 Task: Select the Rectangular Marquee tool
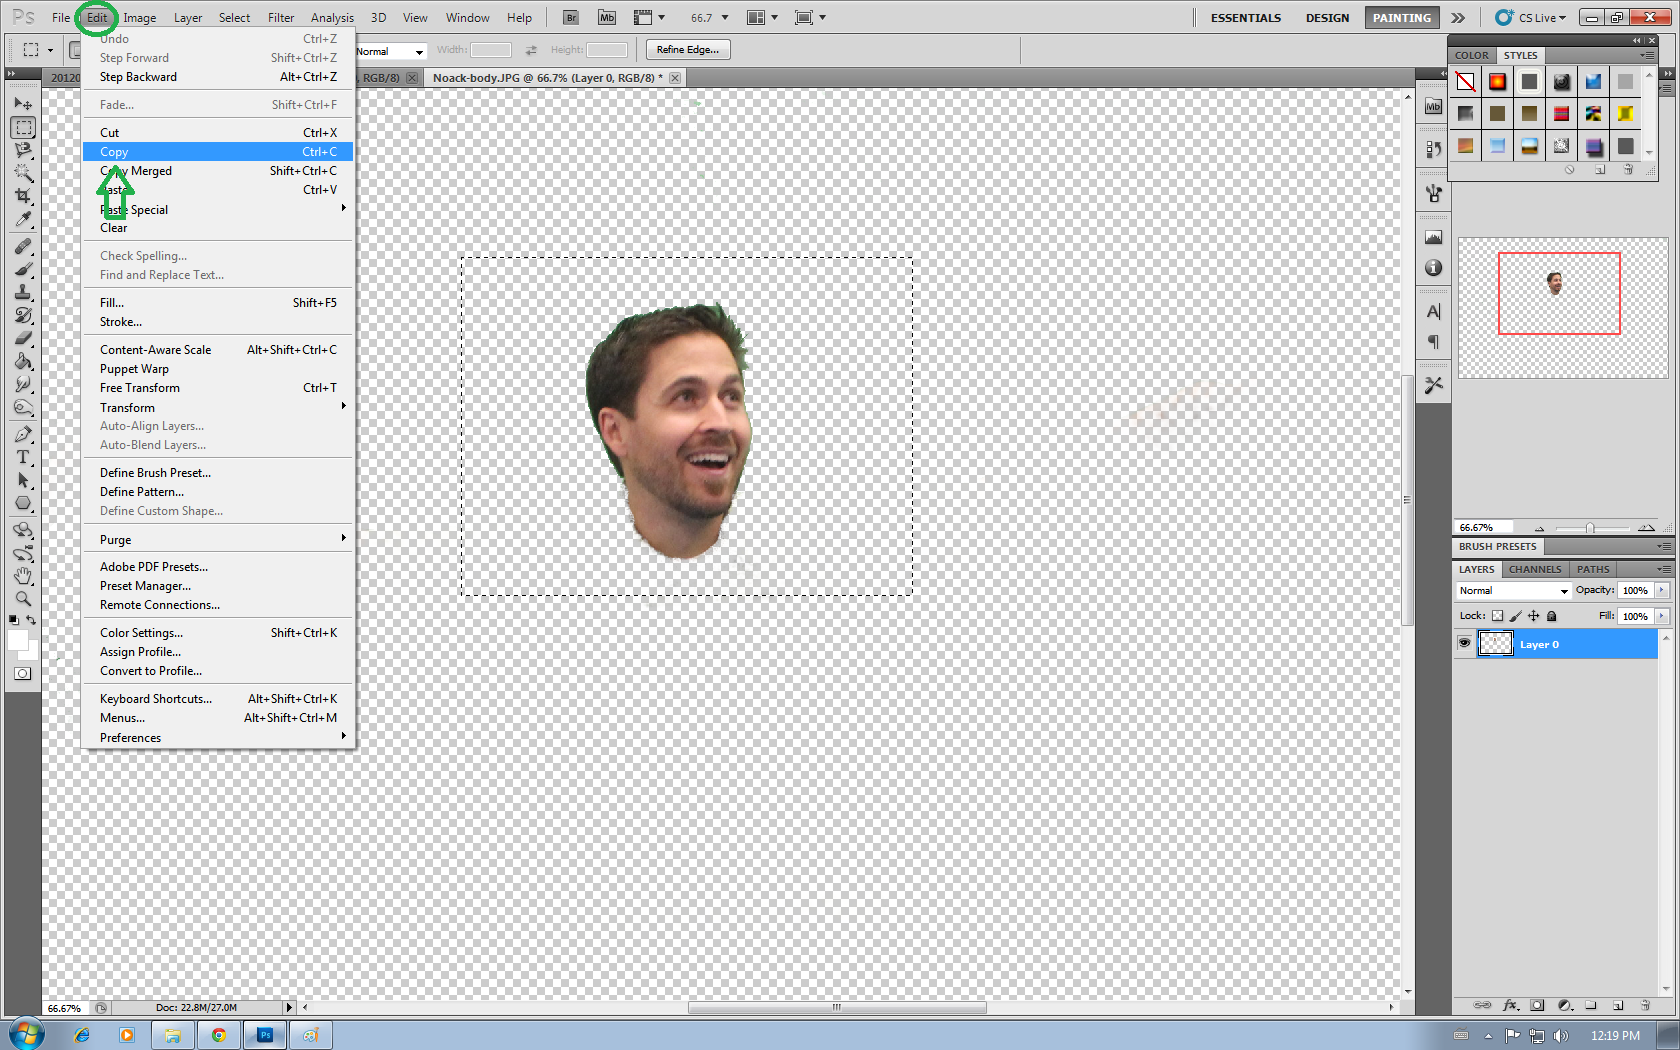point(23,127)
